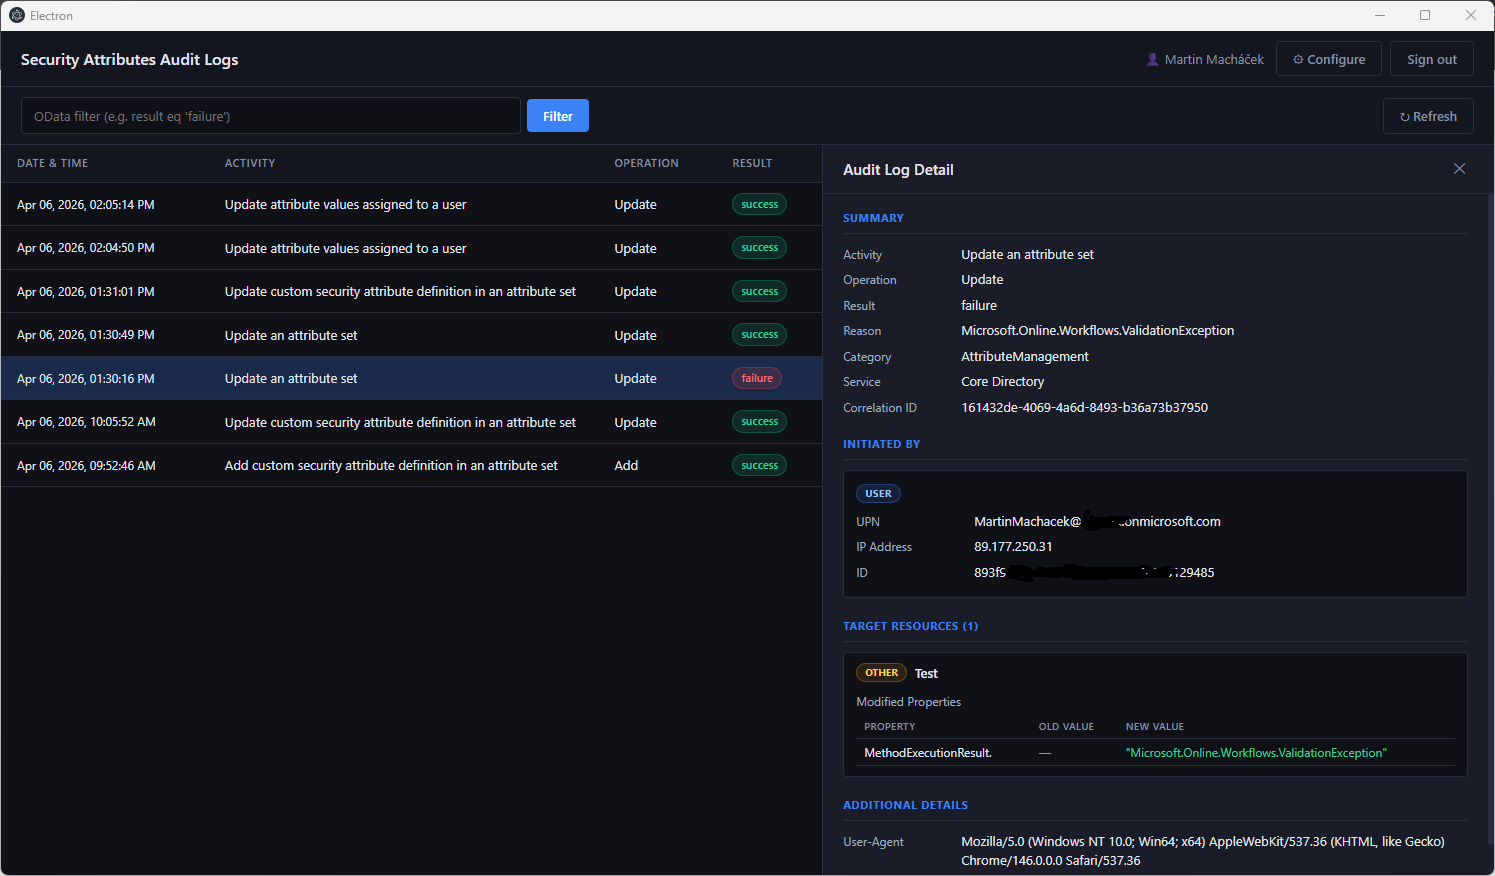Click the Correlation ID value

coord(1084,408)
